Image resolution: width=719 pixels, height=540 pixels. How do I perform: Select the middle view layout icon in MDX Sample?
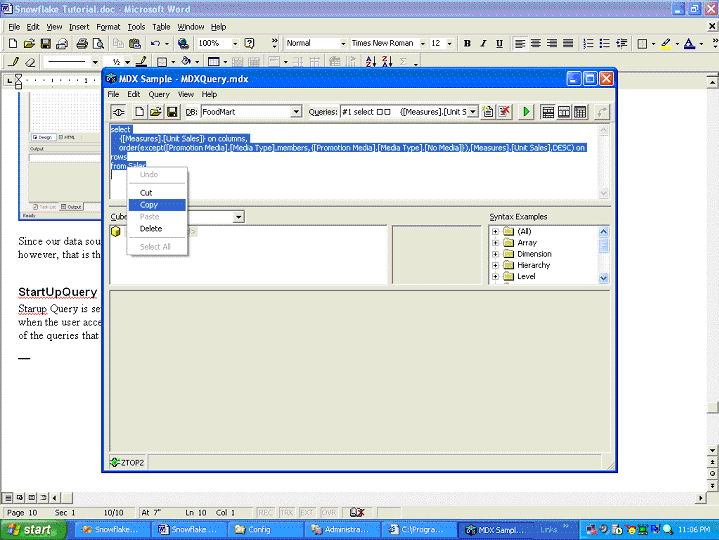coord(564,112)
